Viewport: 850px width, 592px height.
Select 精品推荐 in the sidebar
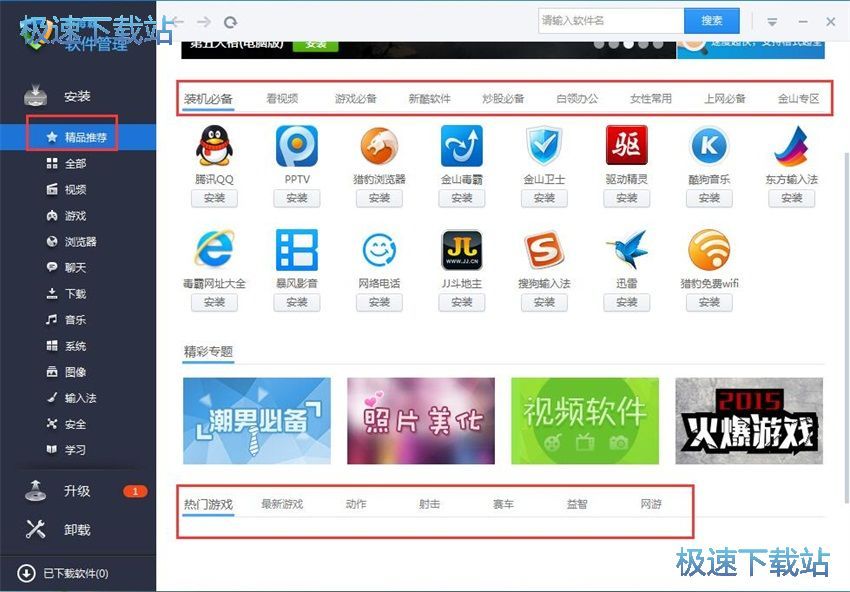[78, 137]
